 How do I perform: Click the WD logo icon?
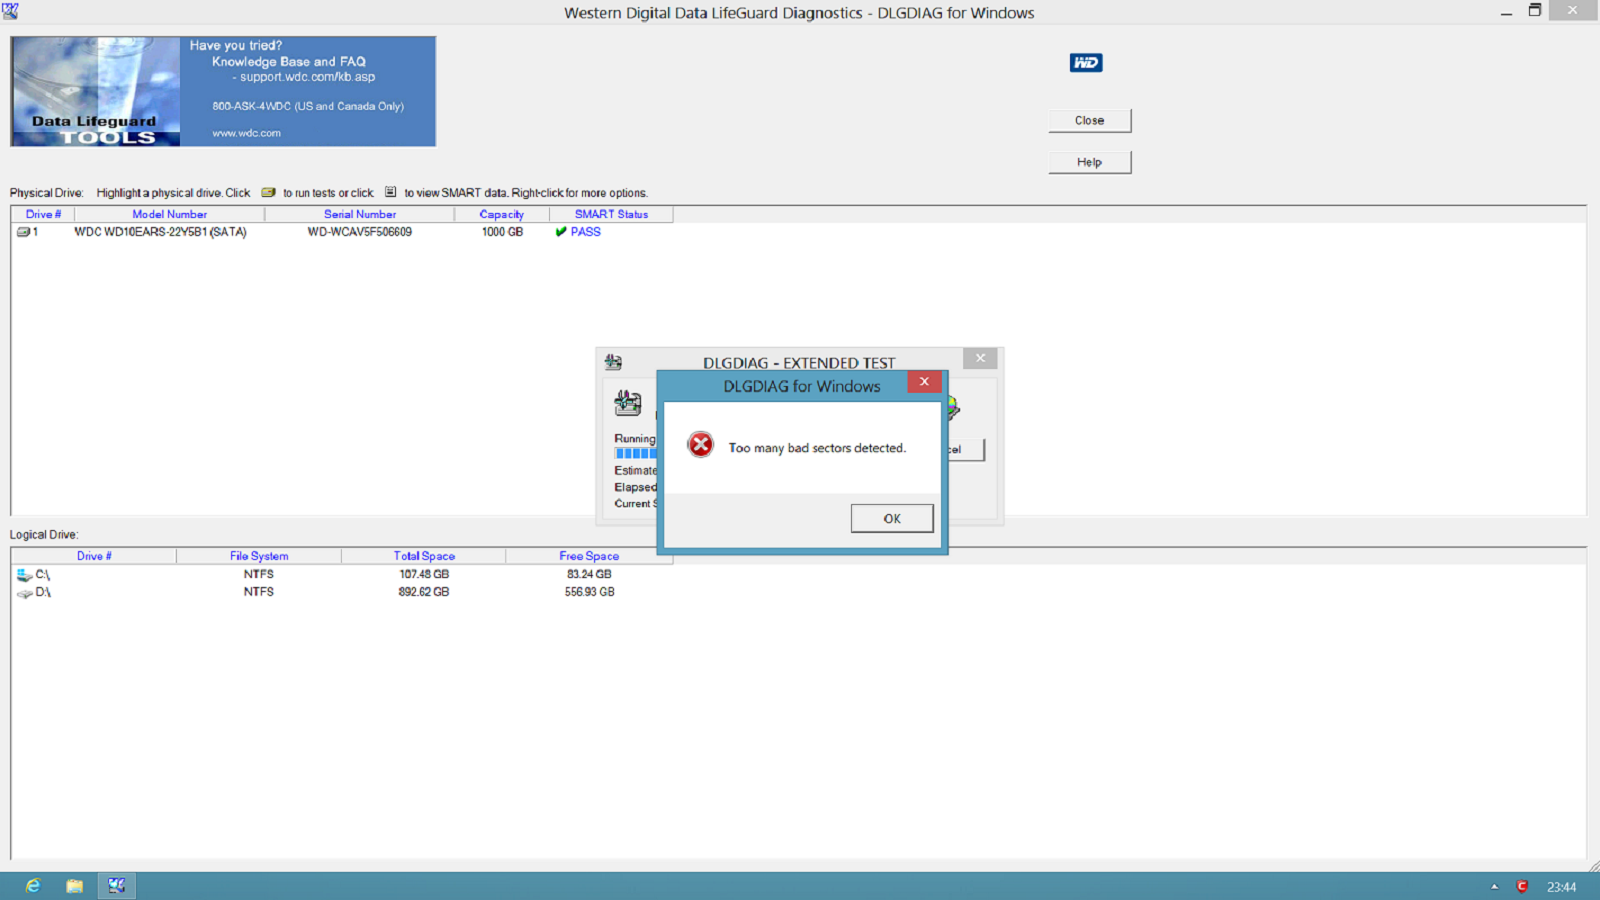(x=1086, y=63)
